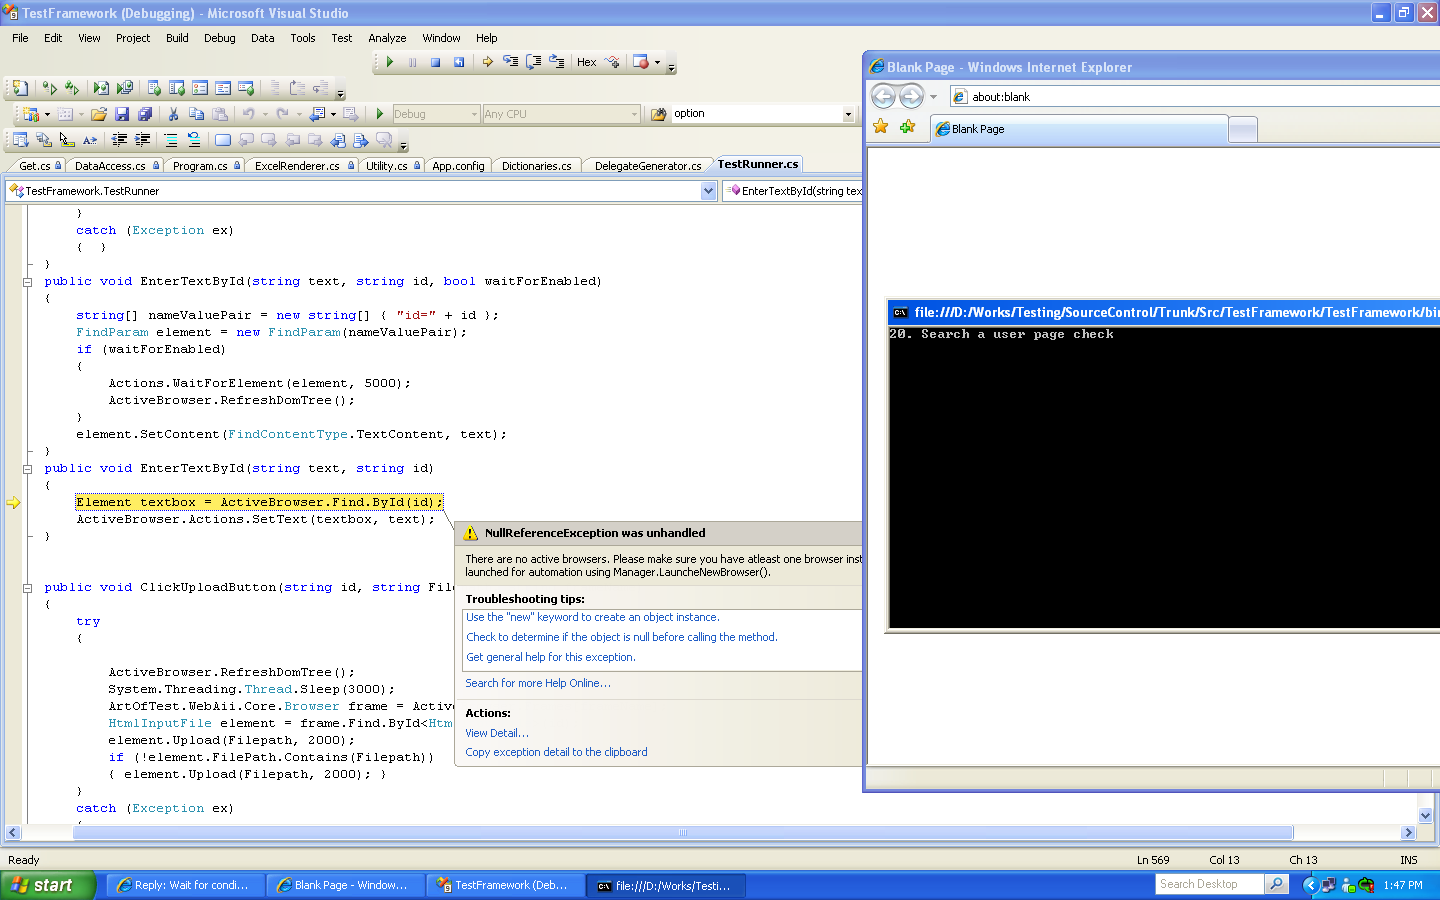
Task: Collapse the EnterTextById waitForEnabled method outline
Action: [x=27, y=282]
